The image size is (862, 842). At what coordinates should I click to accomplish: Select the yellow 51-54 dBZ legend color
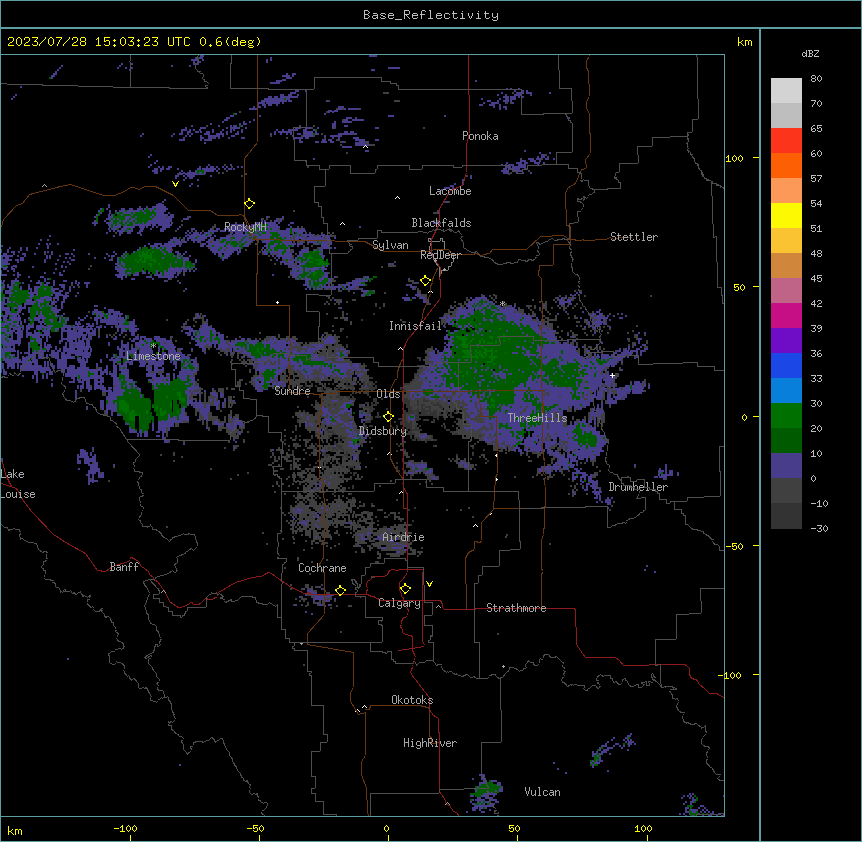[786, 215]
